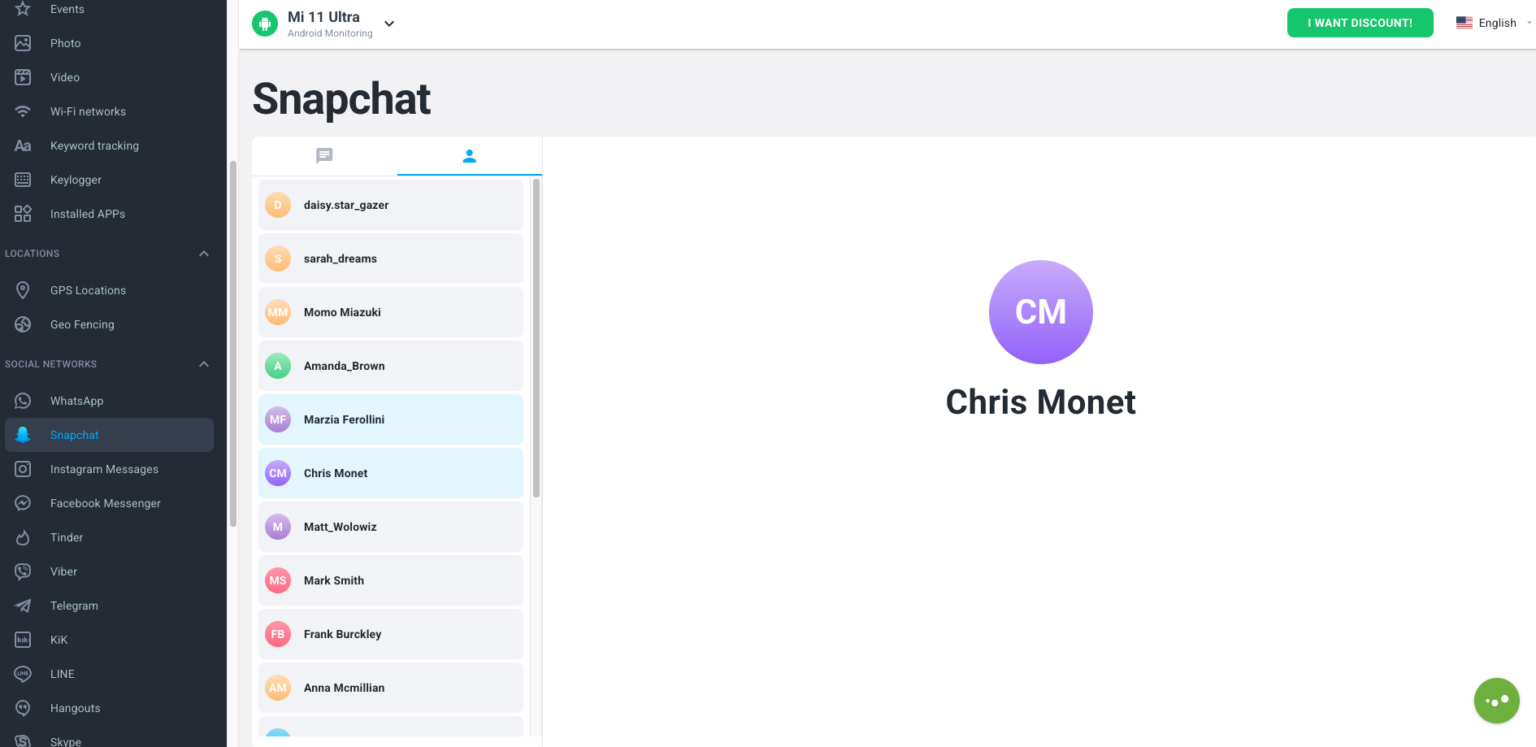Click the Installed APPs grid icon
1536x747 pixels.
23,214
